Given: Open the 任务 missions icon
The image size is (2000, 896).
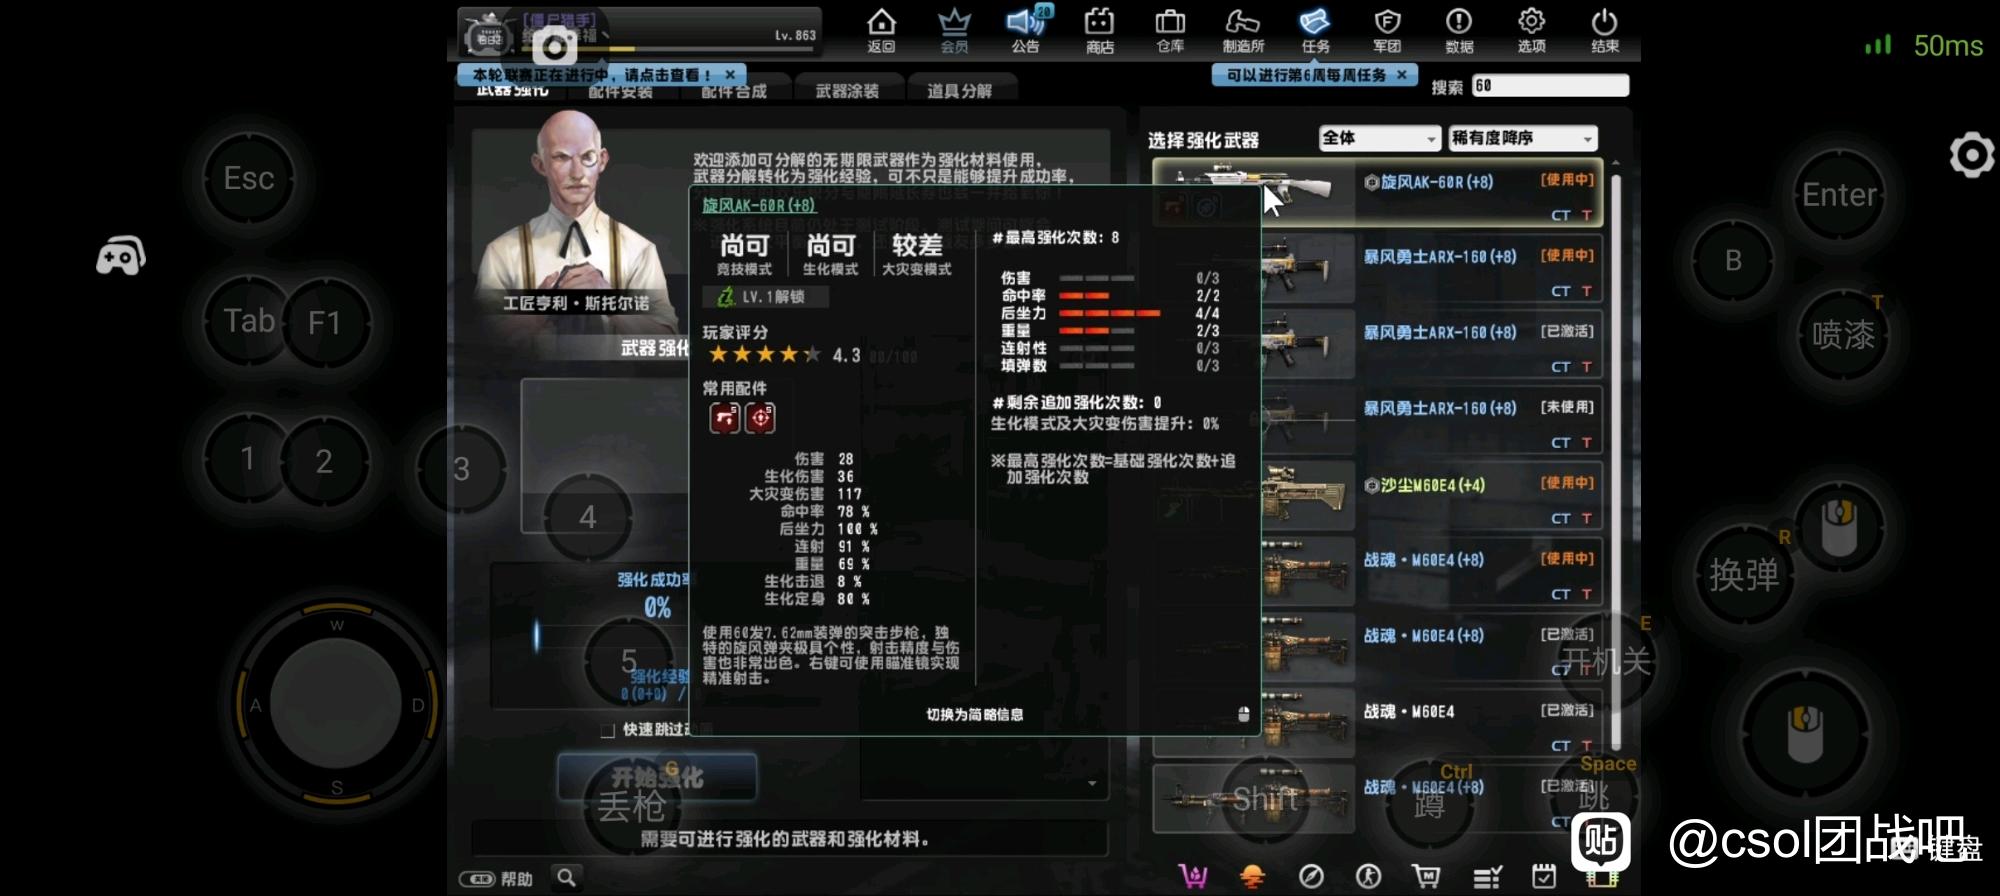Looking at the screenshot, I should [1315, 30].
